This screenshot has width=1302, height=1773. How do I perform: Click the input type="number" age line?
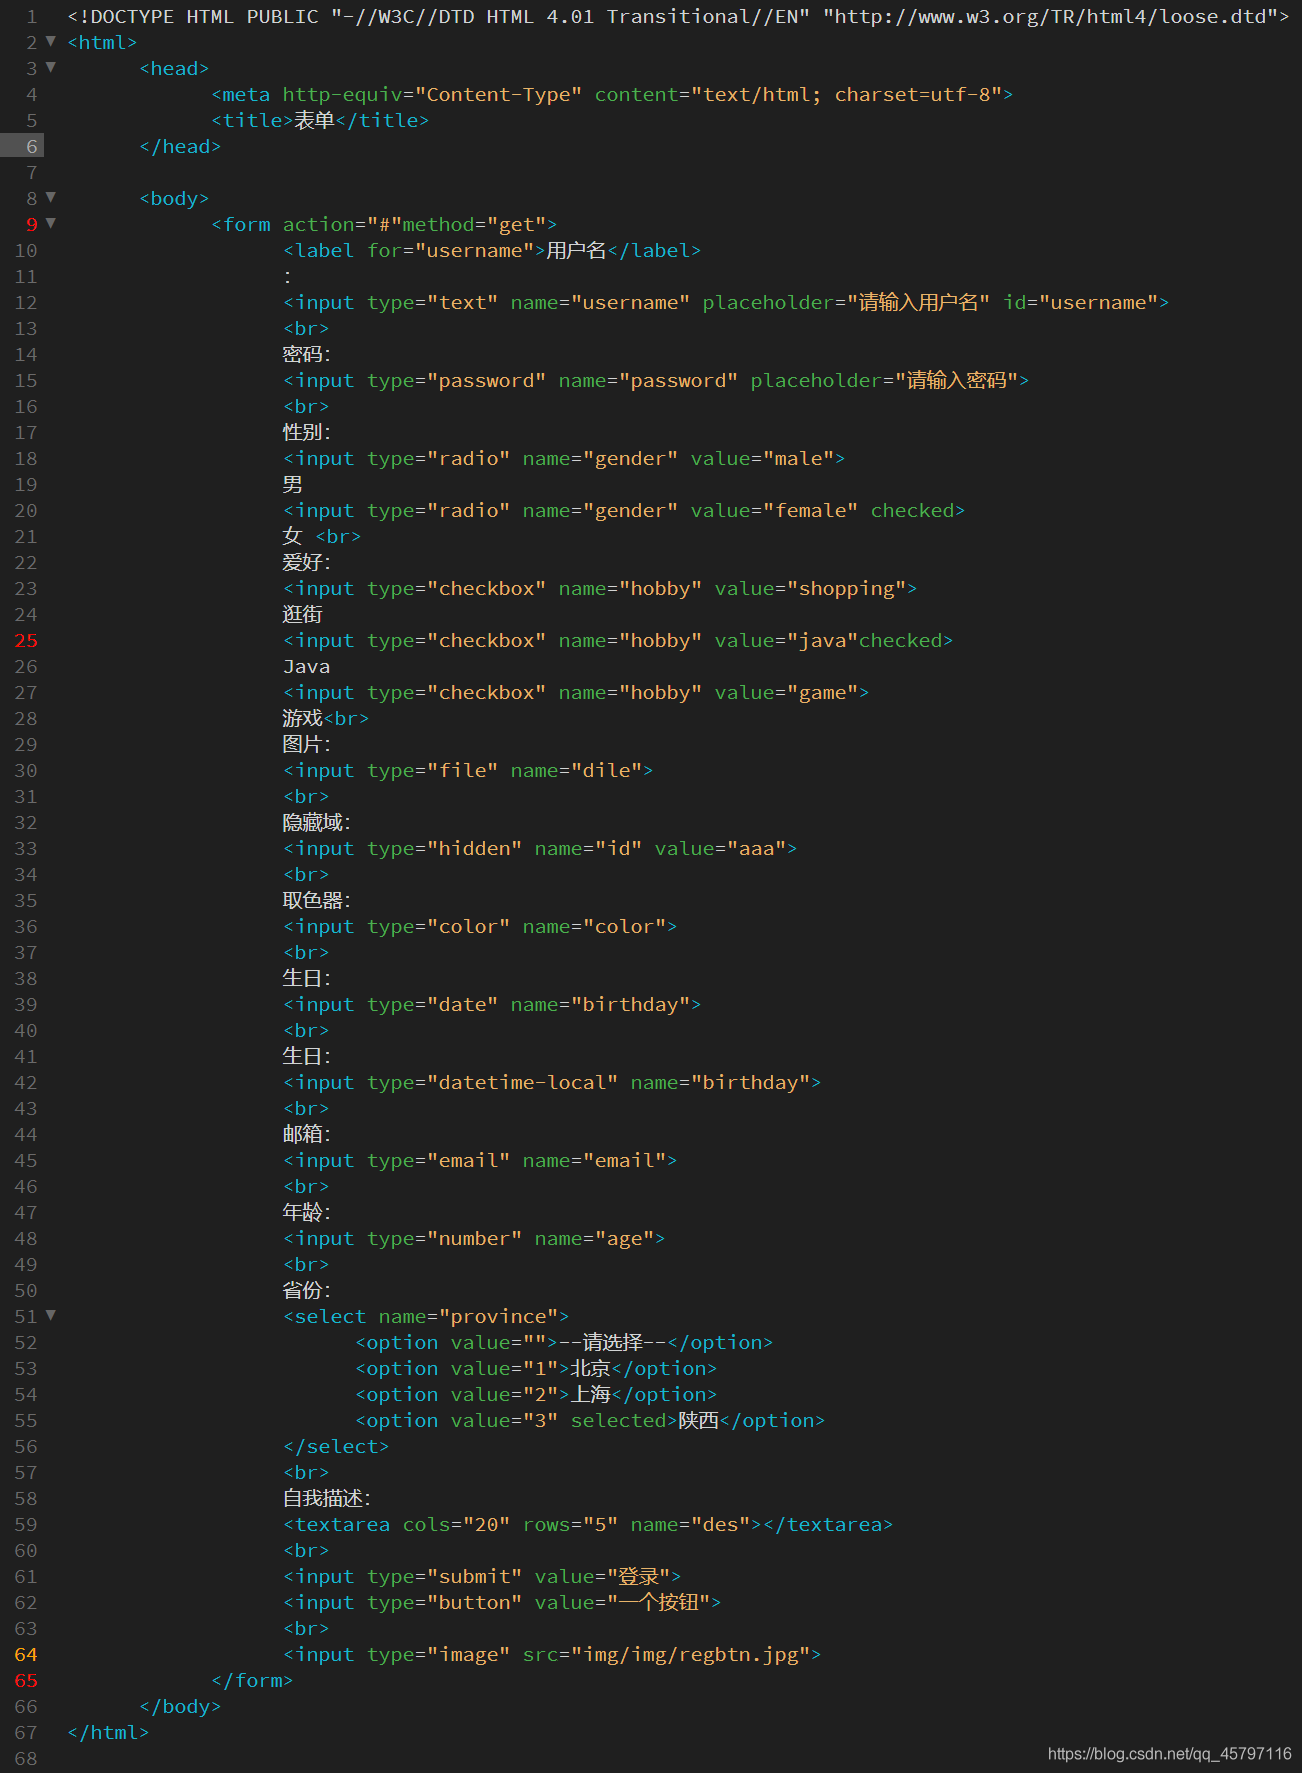[474, 1238]
